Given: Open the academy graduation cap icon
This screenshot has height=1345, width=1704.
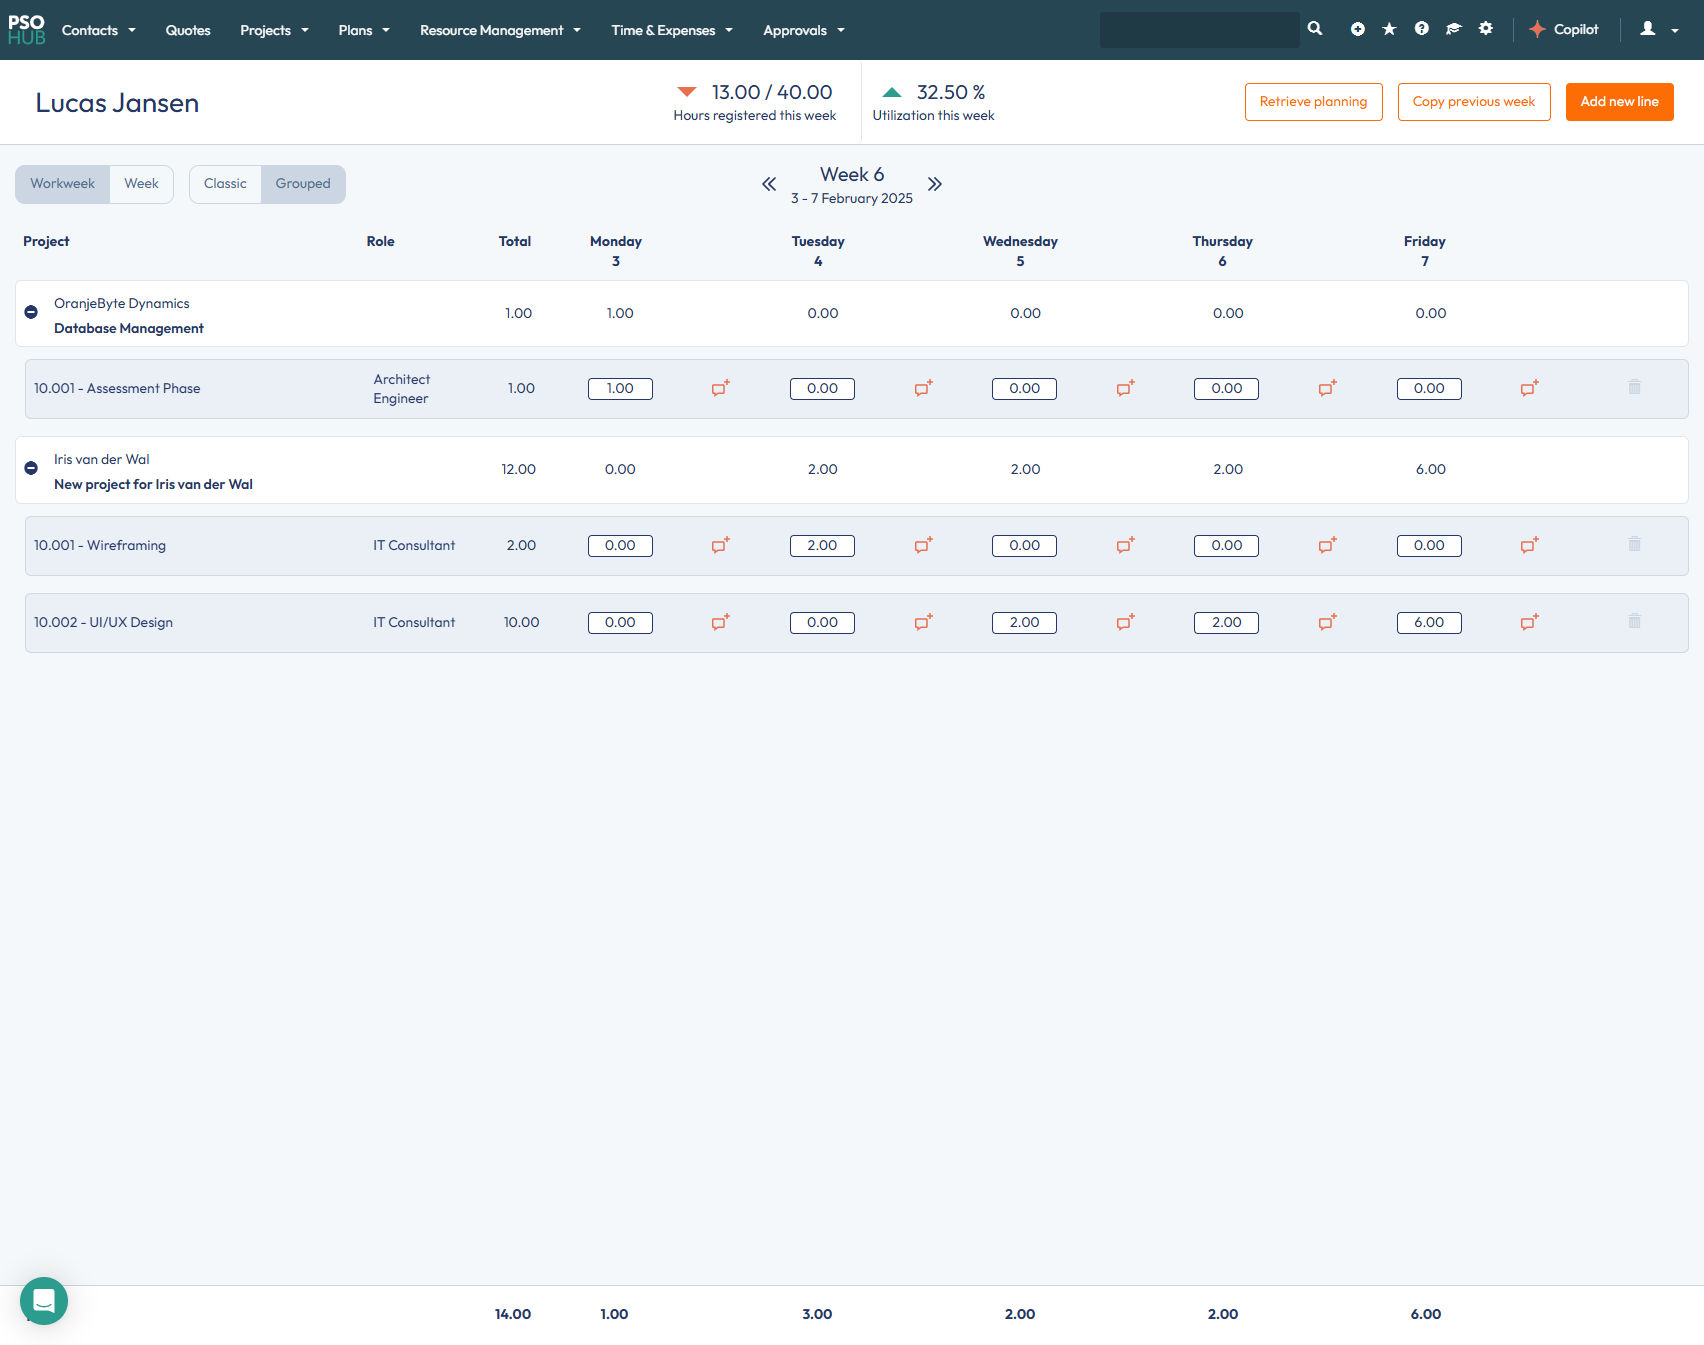Looking at the screenshot, I should pyautogui.click(x=1453, y=29).
